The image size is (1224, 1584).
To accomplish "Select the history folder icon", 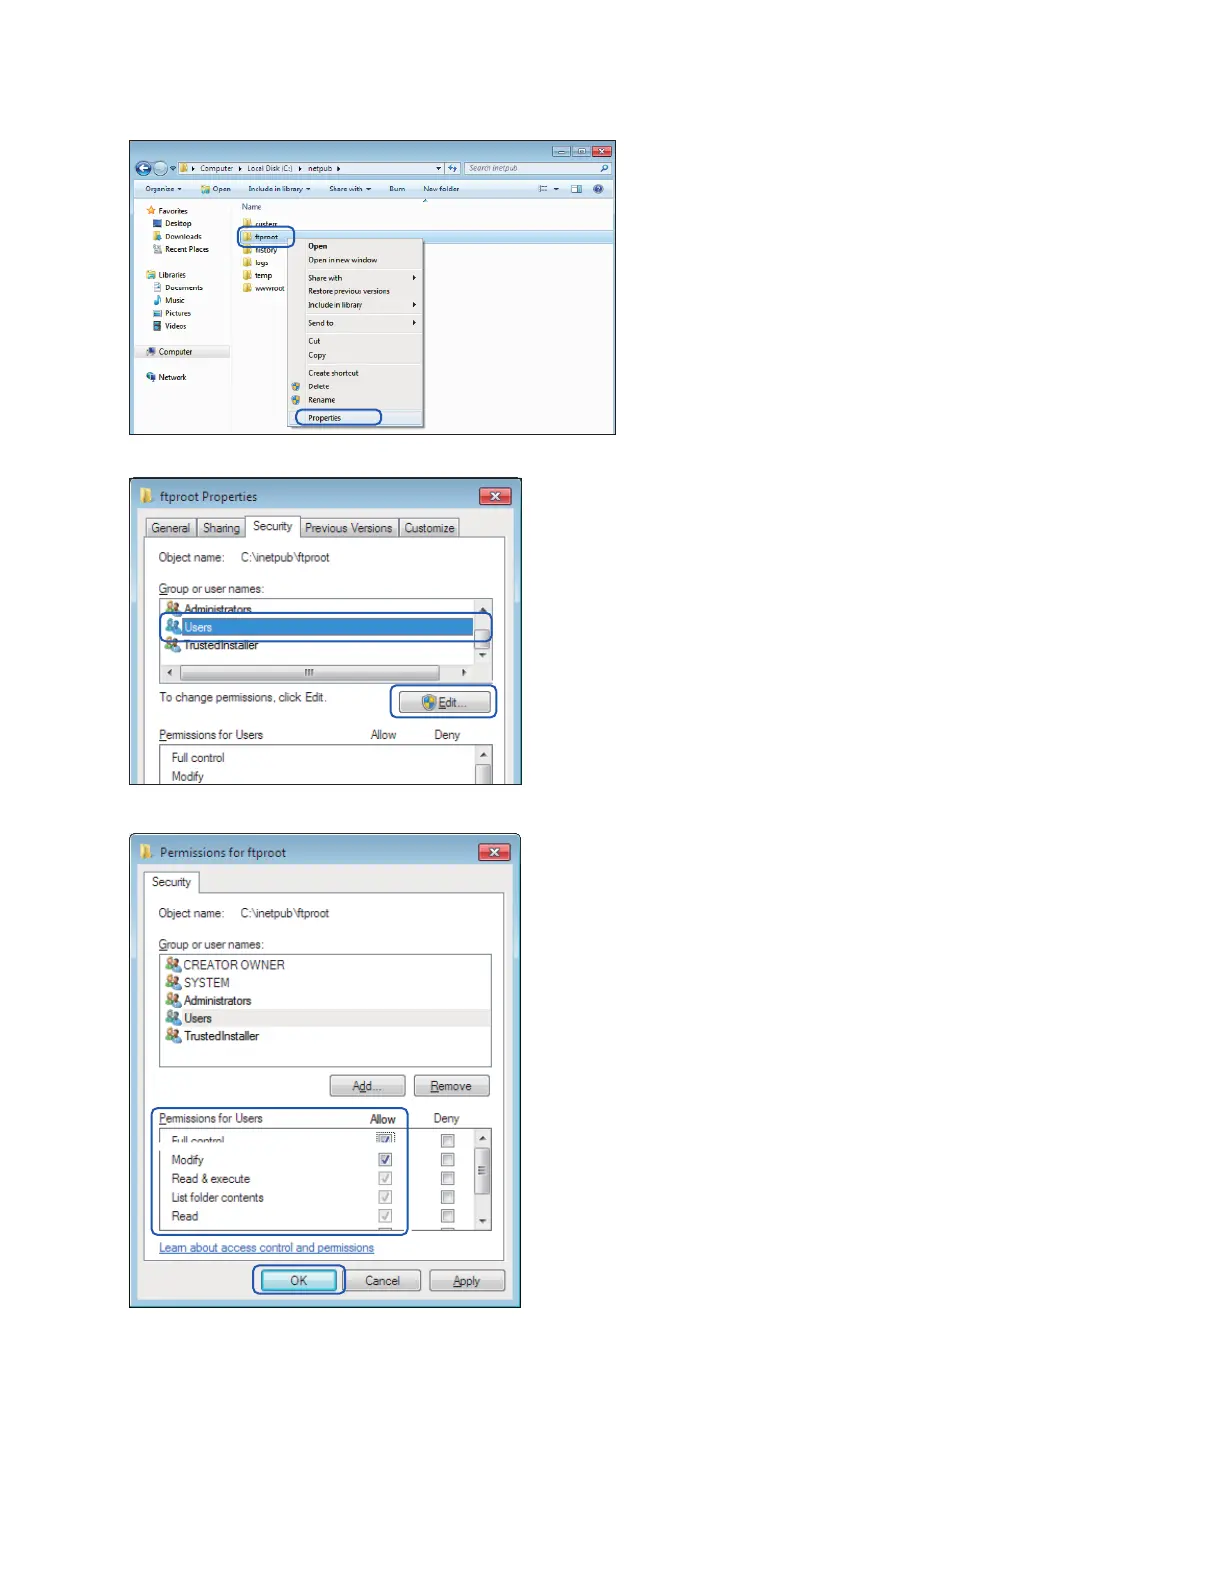I will [x=247, y=250].
